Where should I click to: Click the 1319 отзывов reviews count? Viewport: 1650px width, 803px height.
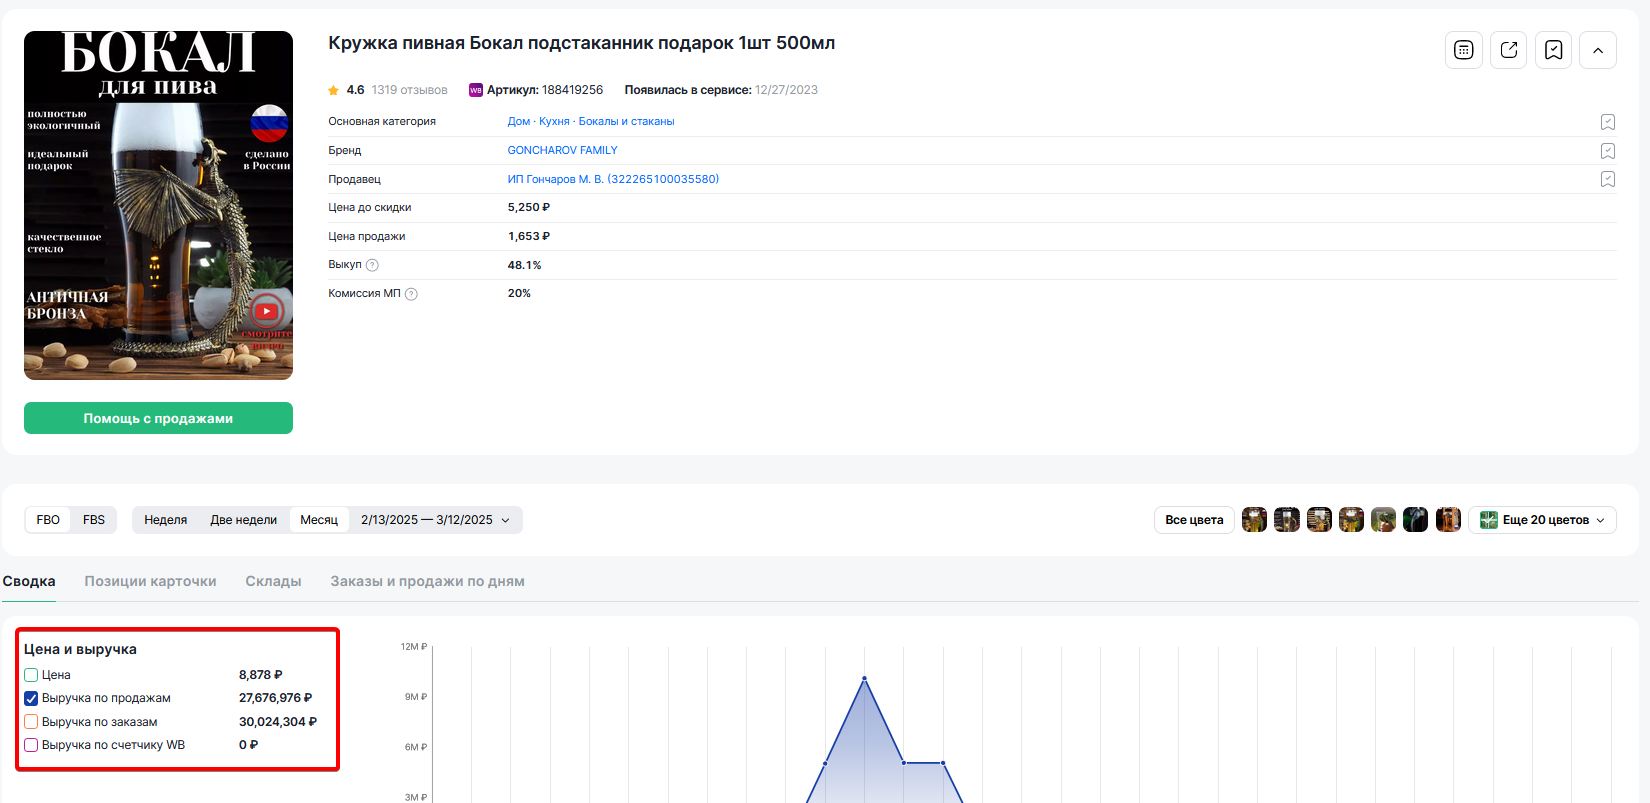coord(410,90)
